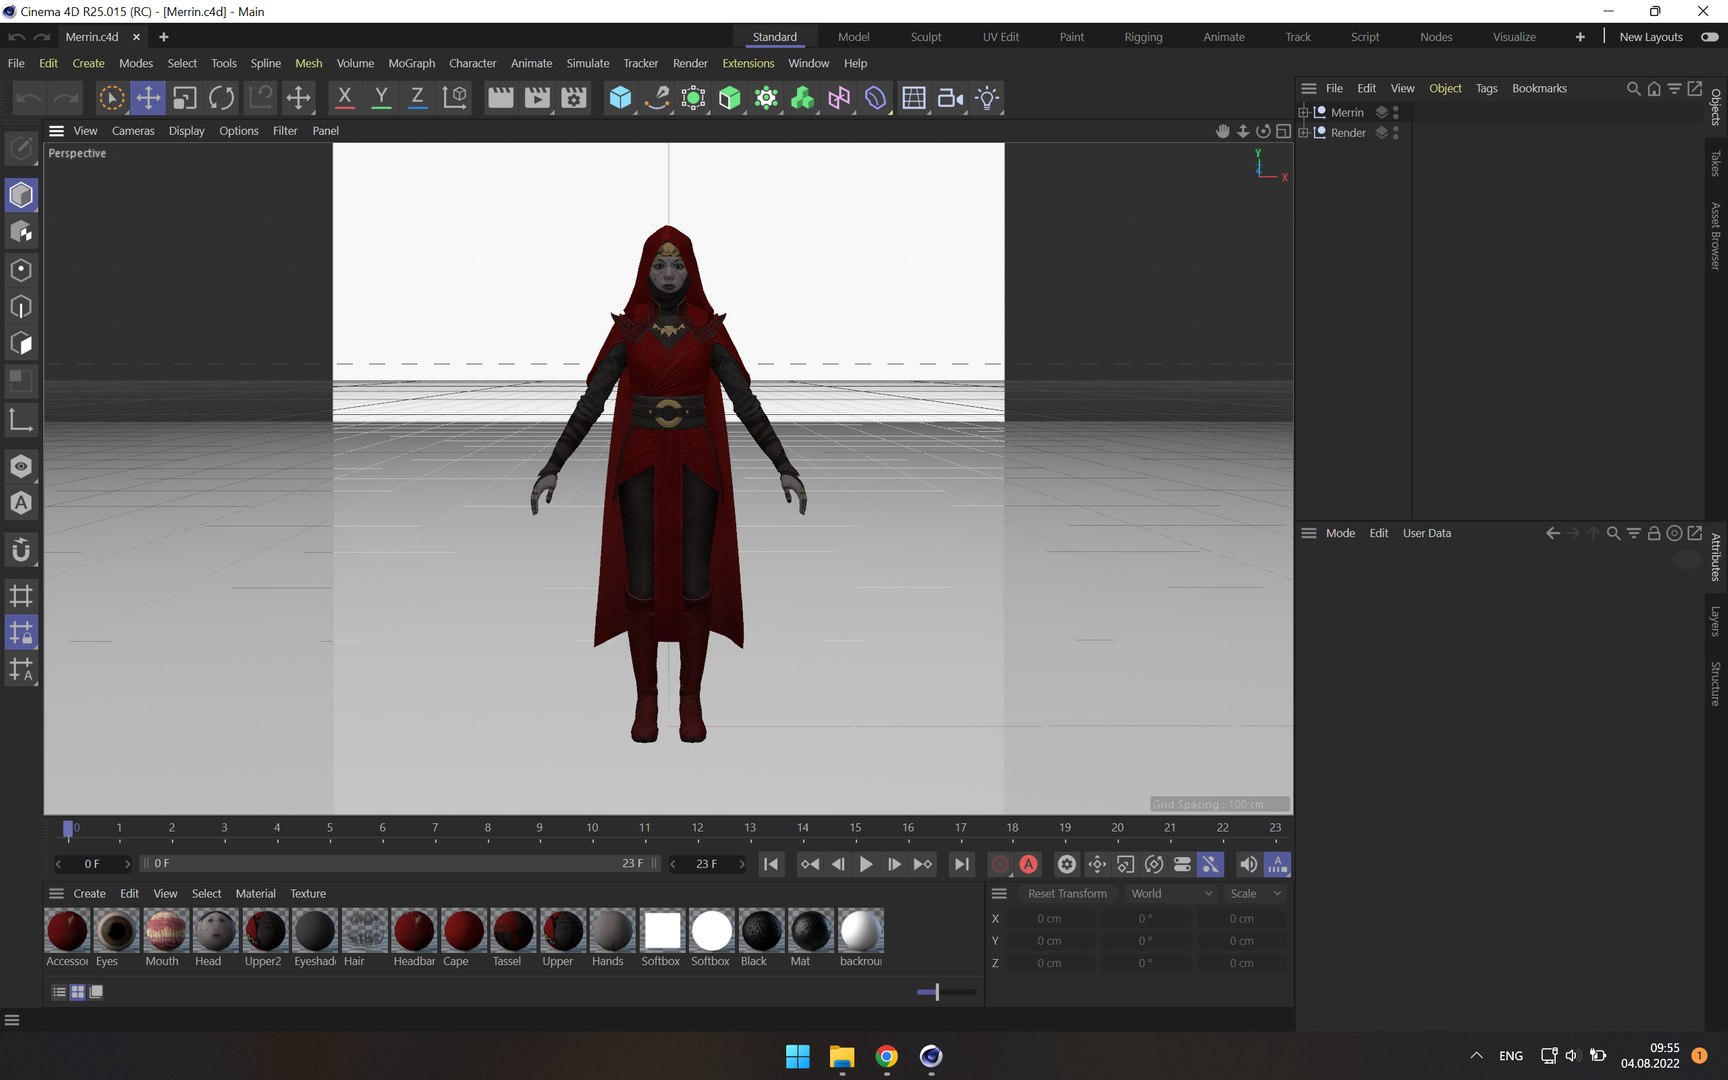The width and height of the screenshot is (1728, 1080).
Task: Select the Rotate tool
Action: tap(222, 98)
